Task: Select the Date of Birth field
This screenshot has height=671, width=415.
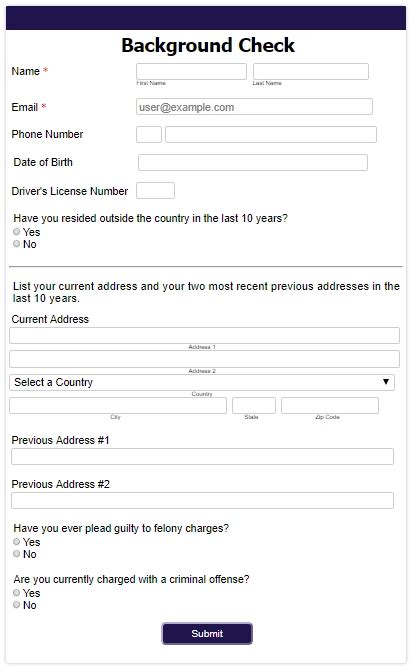Action: 253,163
